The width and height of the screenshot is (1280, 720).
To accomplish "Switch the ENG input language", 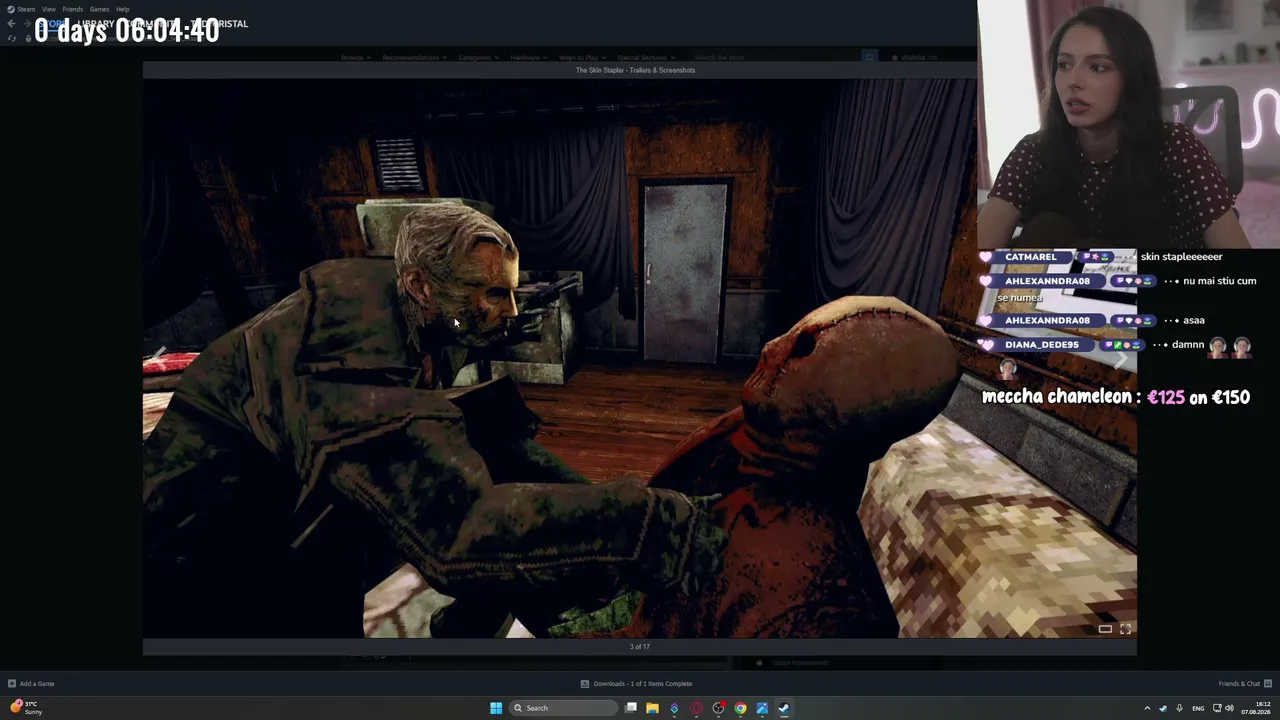I will click(1198, 709).
